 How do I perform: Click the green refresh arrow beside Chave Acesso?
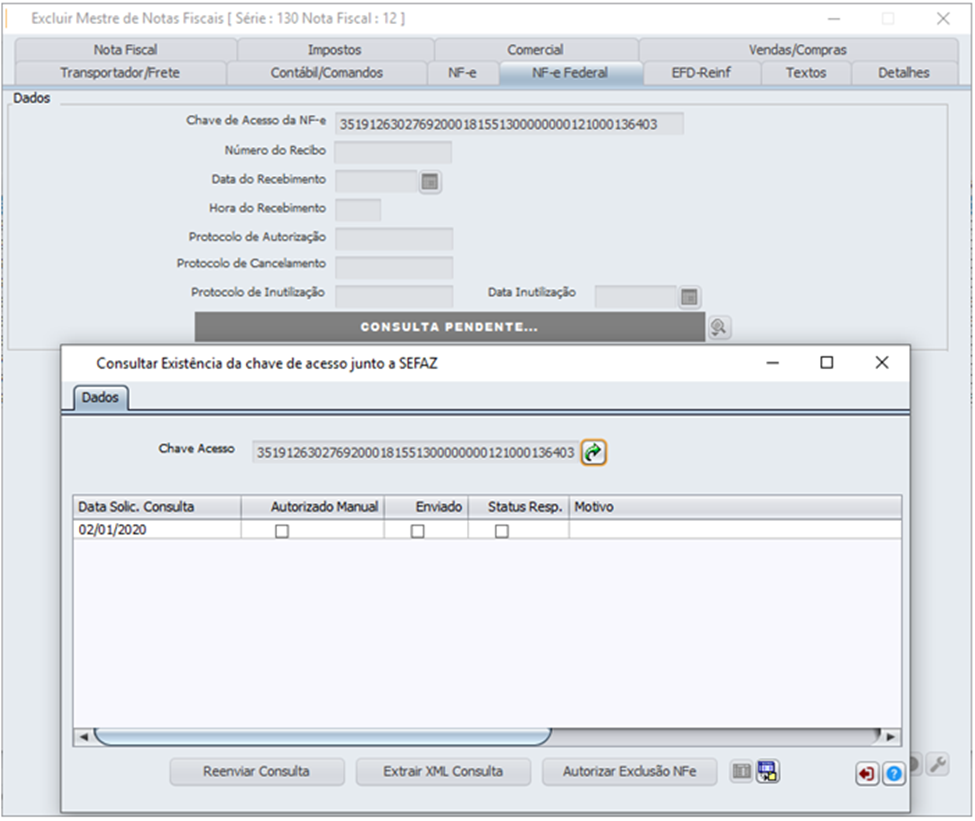[x=594, y=452]
